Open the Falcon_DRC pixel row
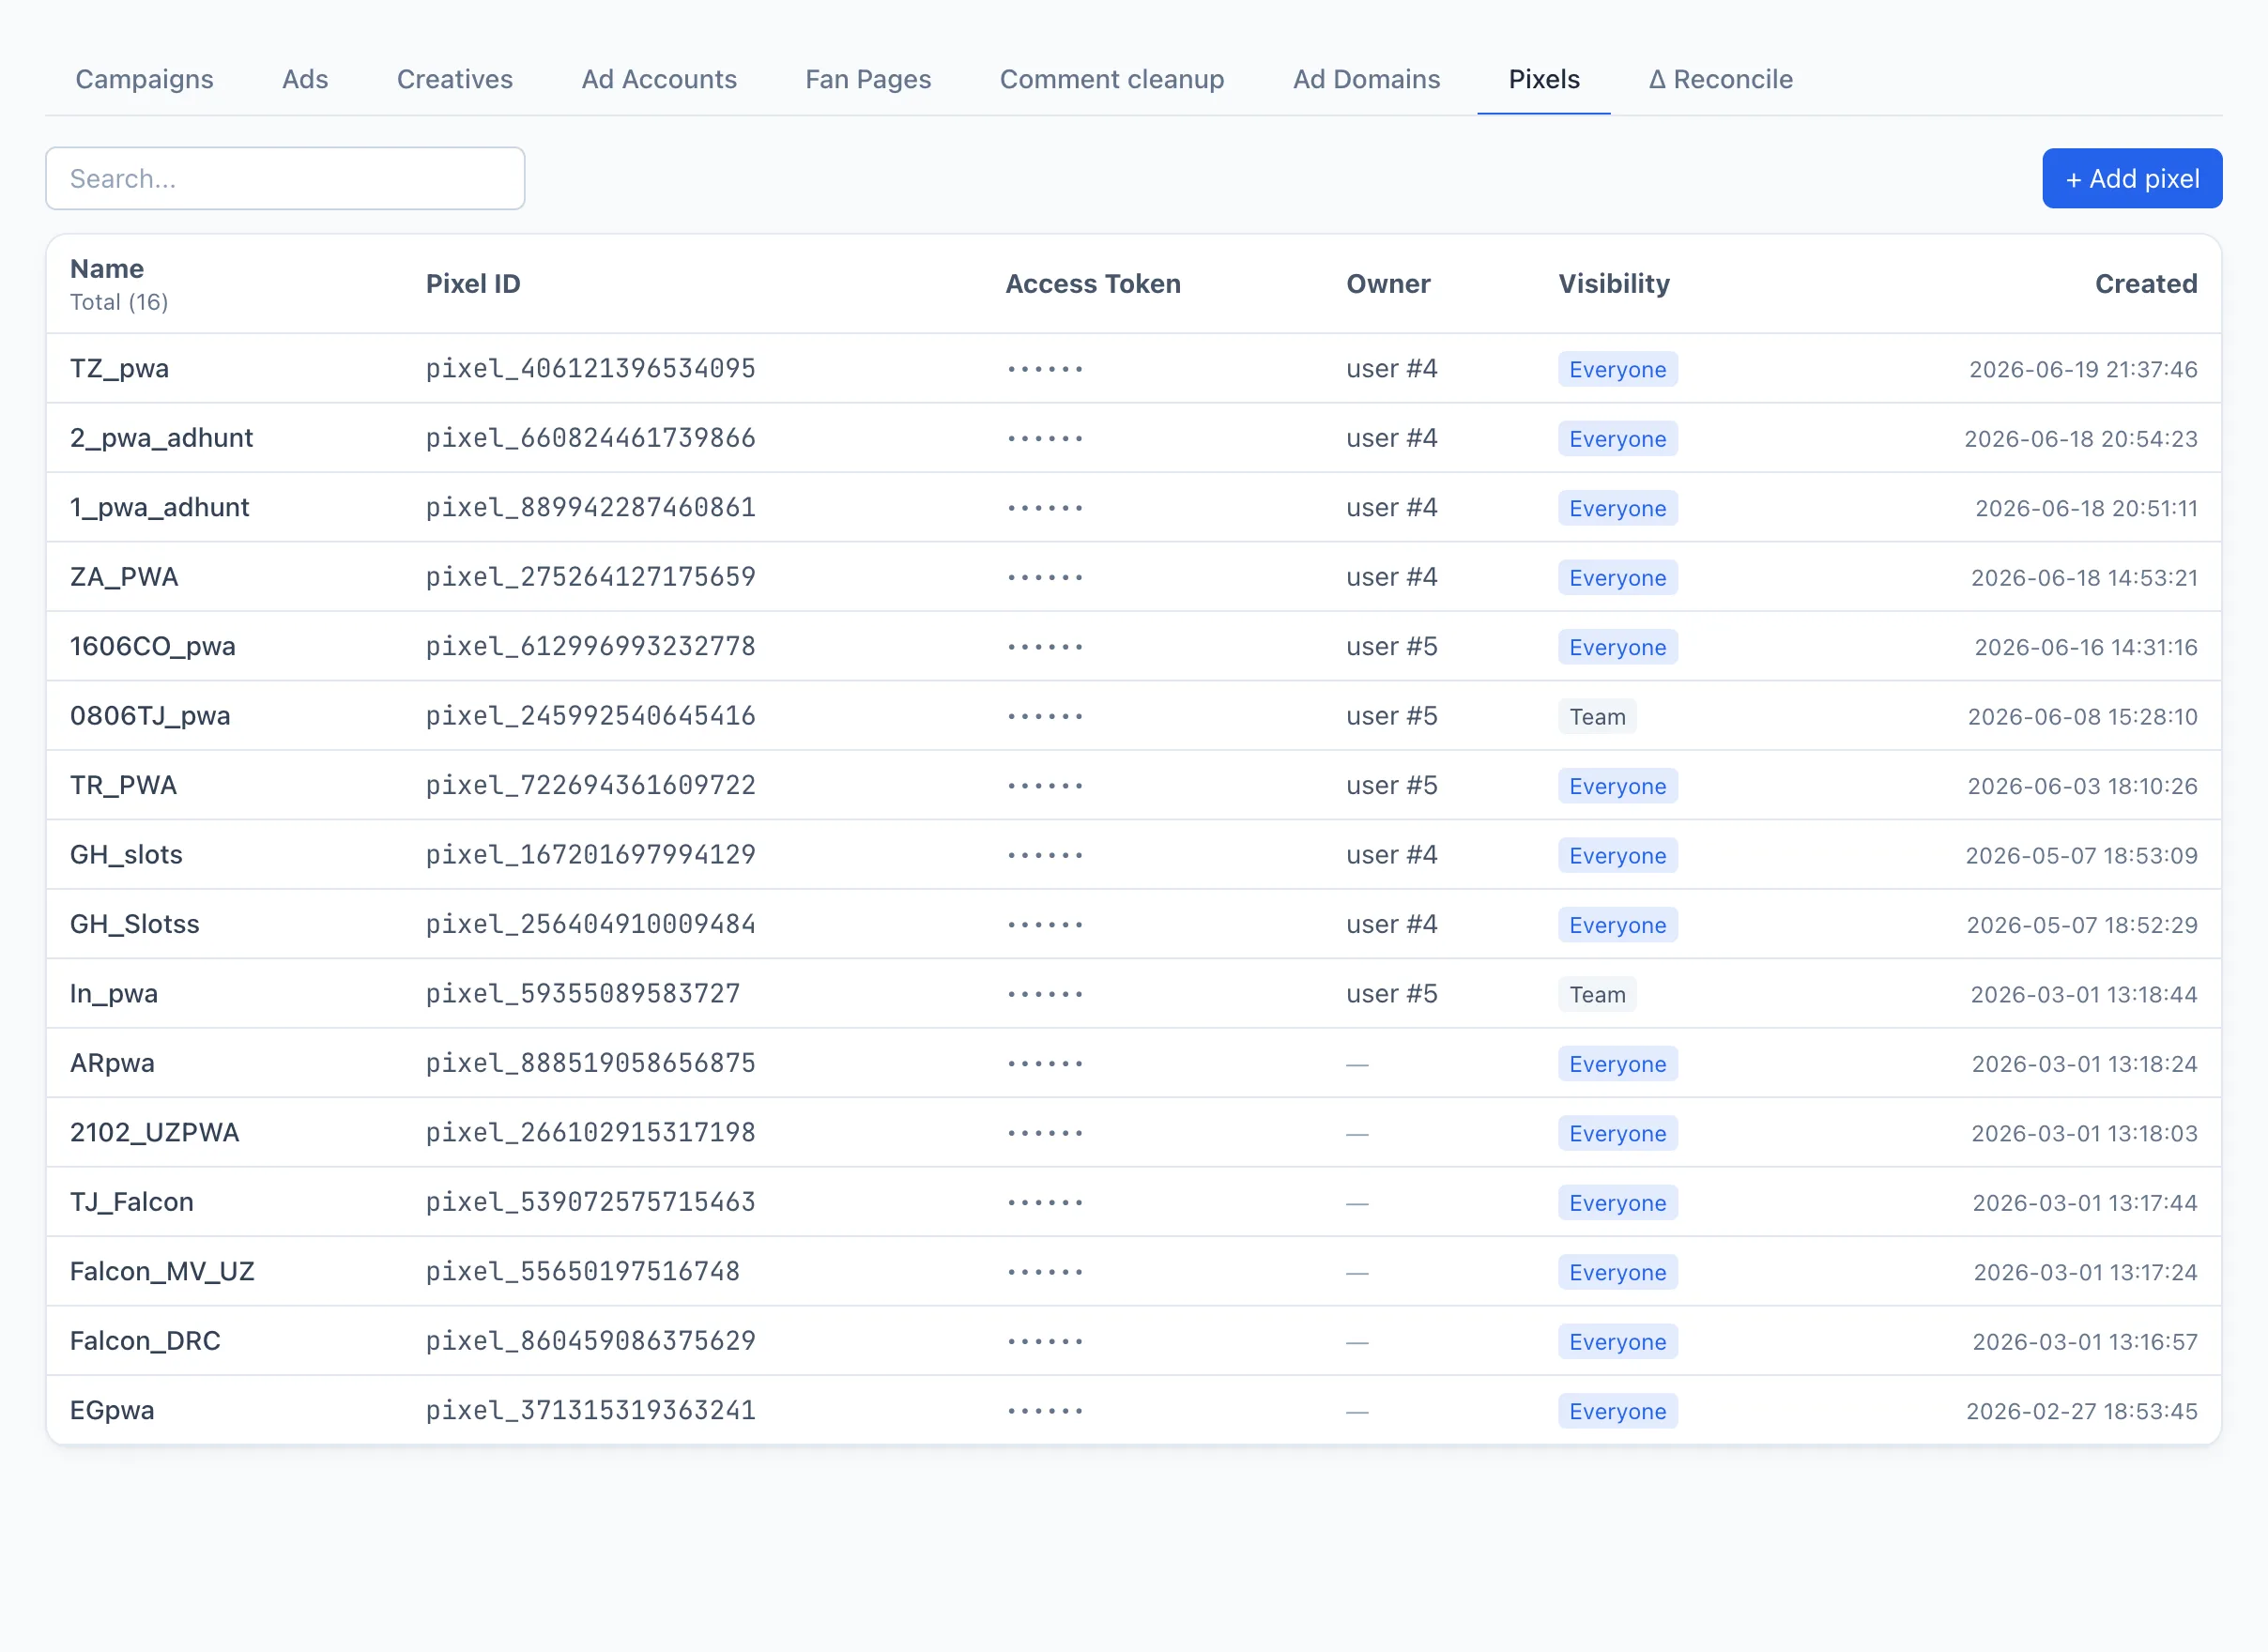 point(1134,1341)
